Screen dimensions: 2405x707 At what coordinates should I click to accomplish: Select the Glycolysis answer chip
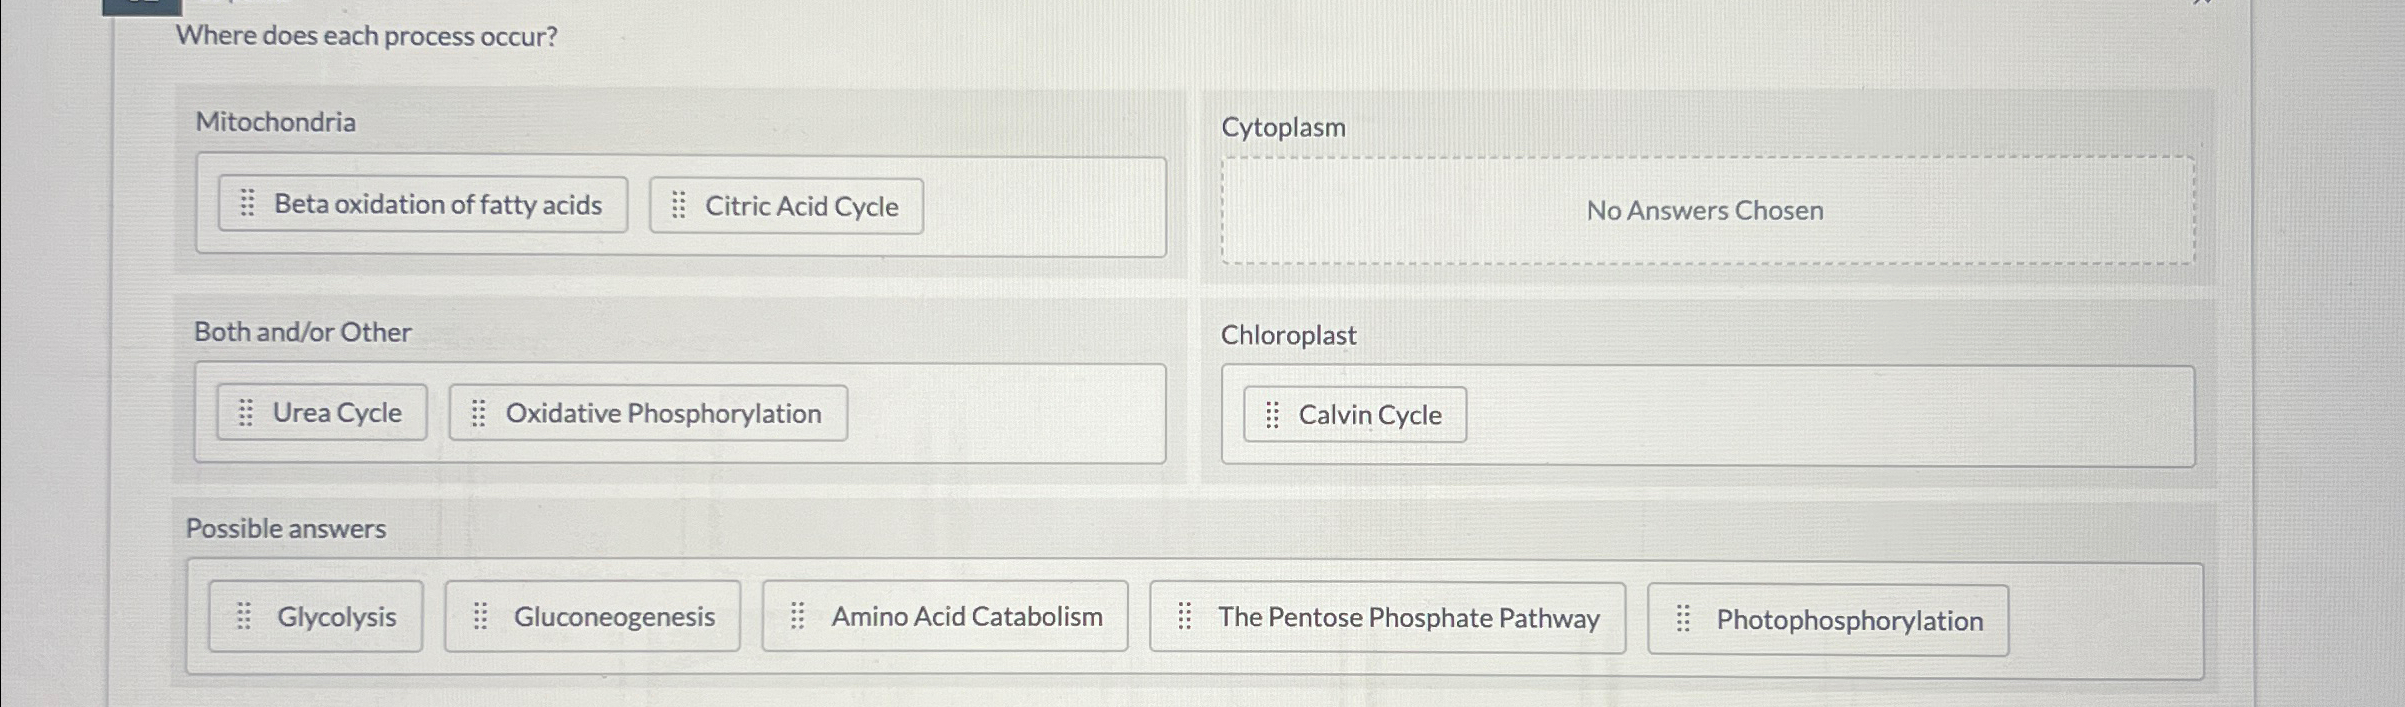click(x=314, y=616)
